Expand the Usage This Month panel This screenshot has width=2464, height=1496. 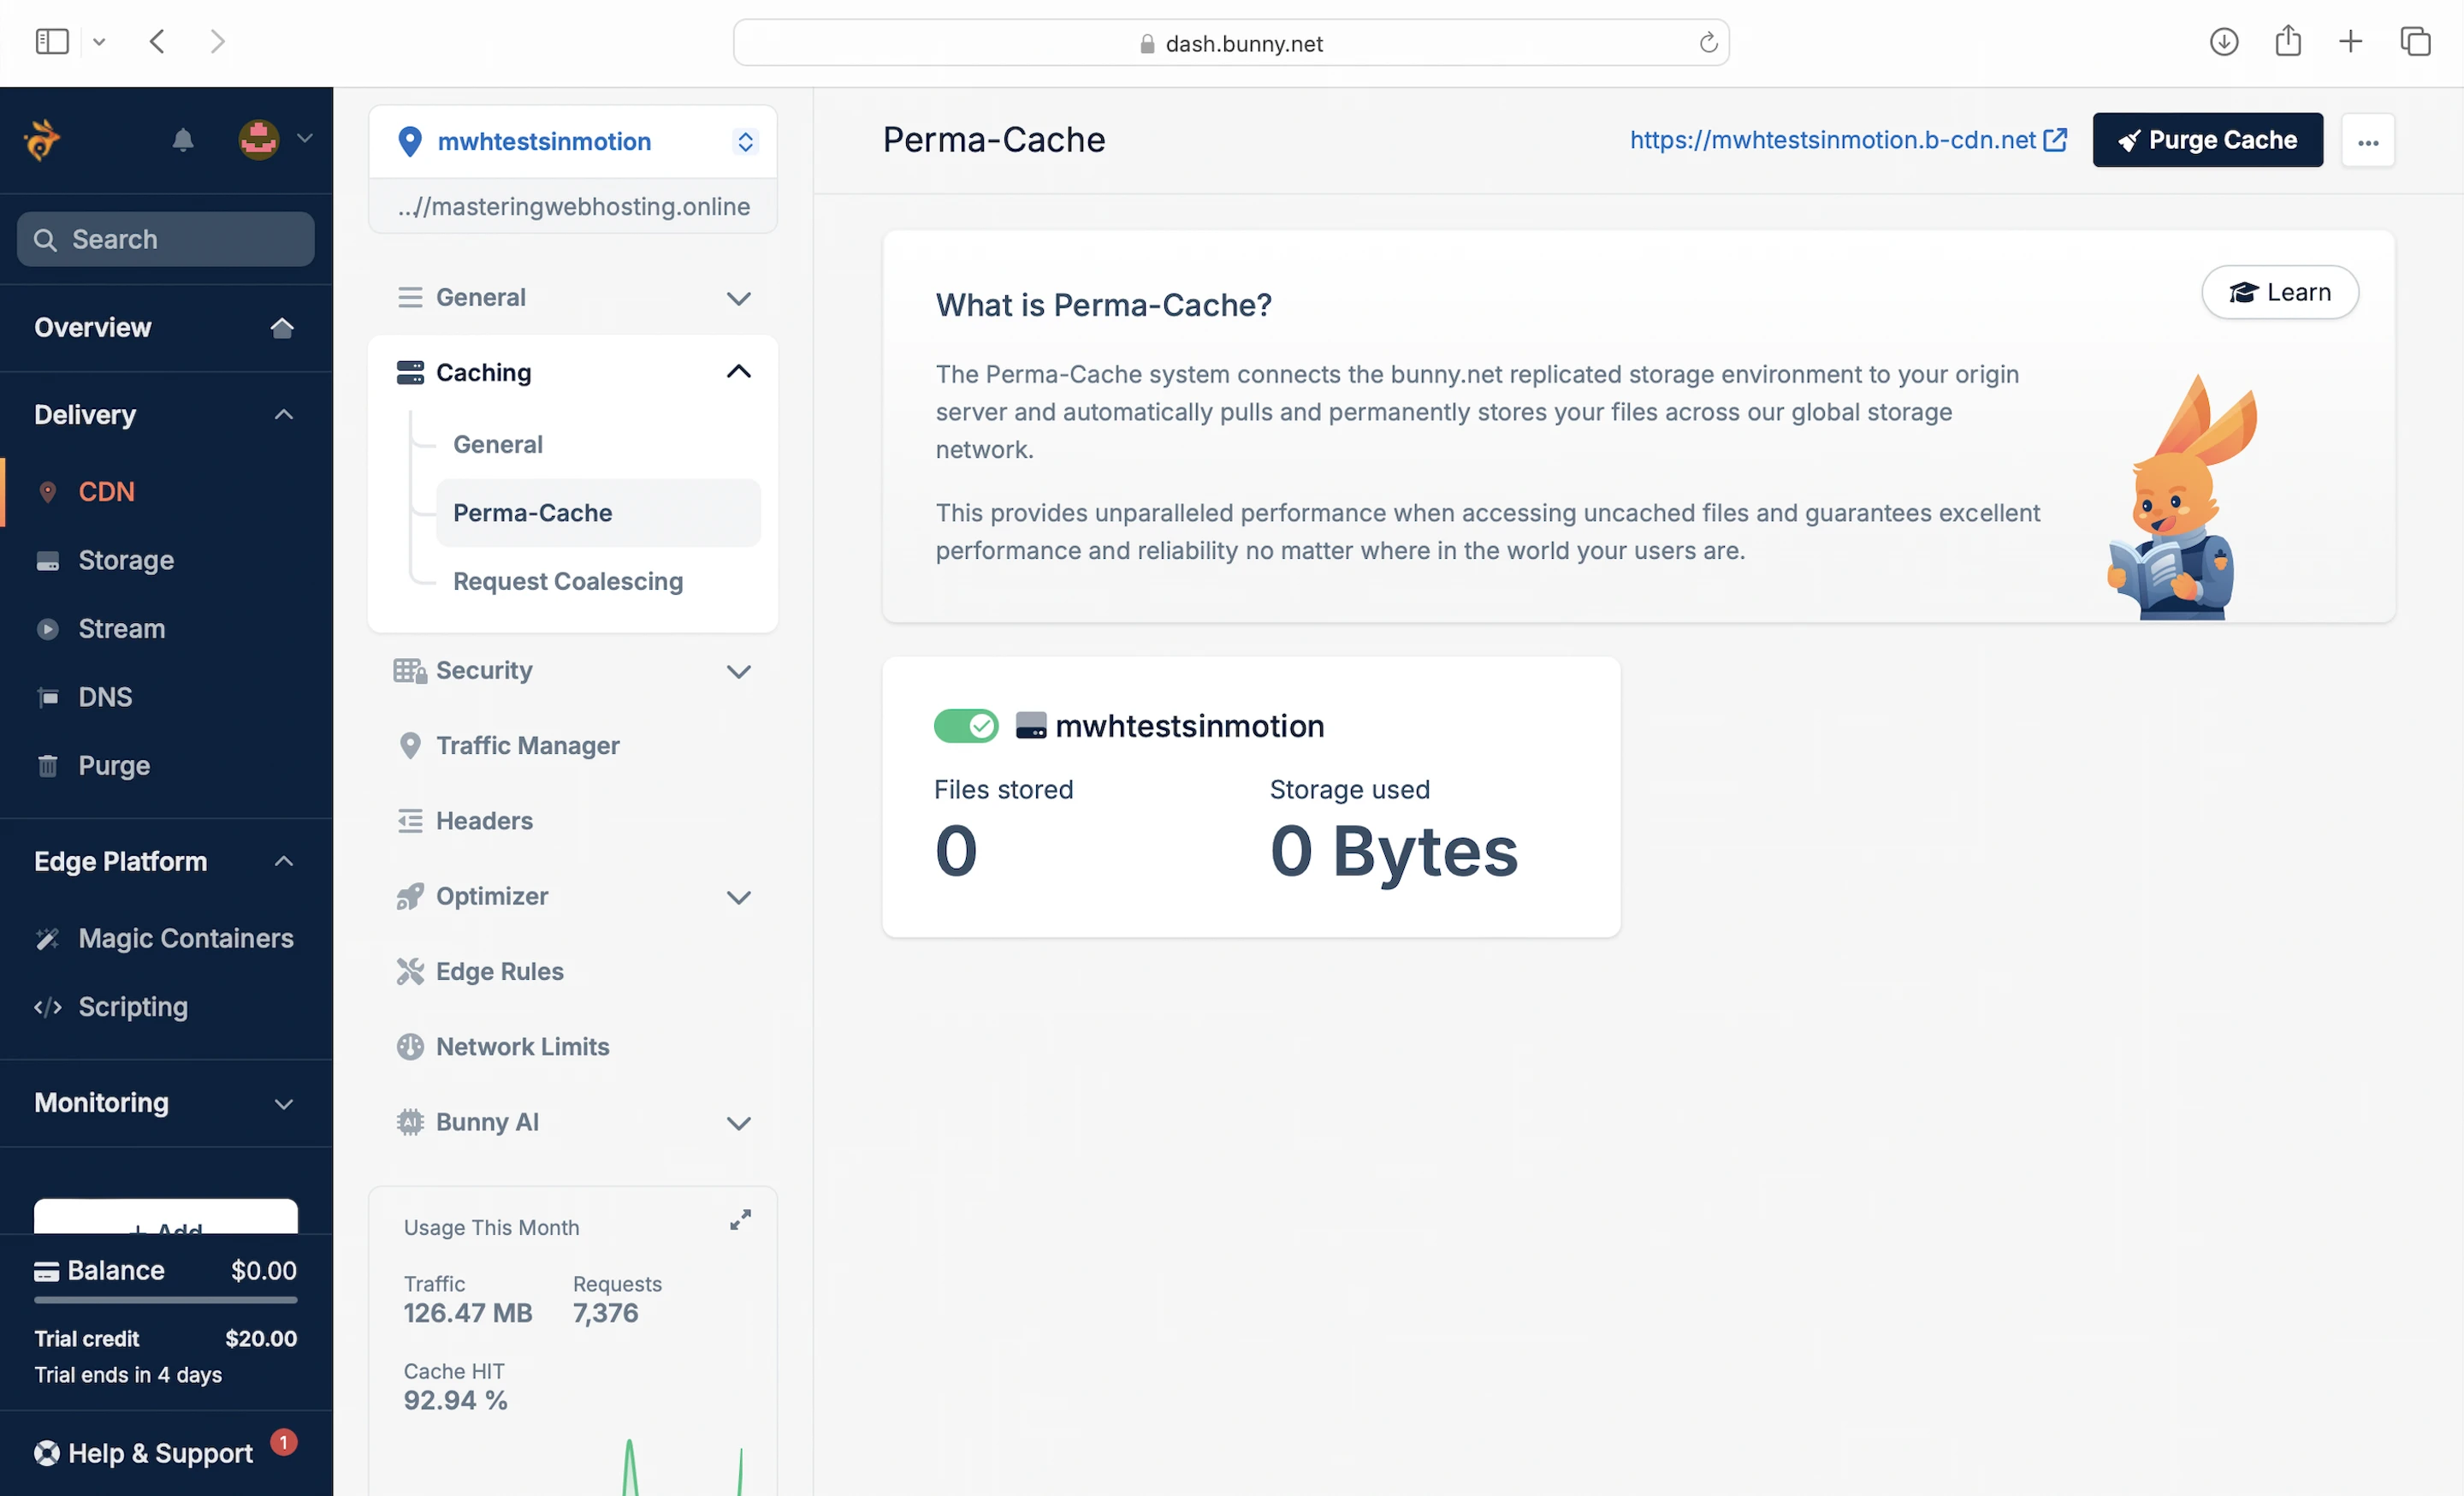(x=740, y=1220)
